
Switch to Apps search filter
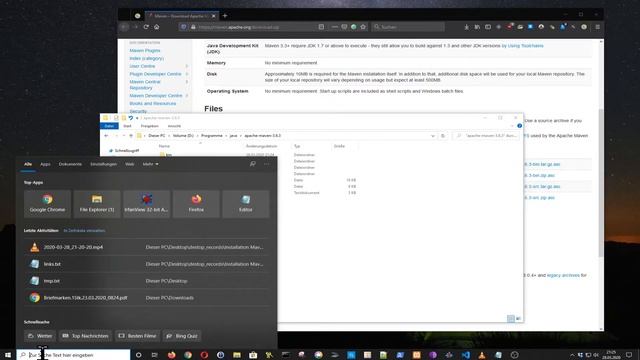coord(45,164)
